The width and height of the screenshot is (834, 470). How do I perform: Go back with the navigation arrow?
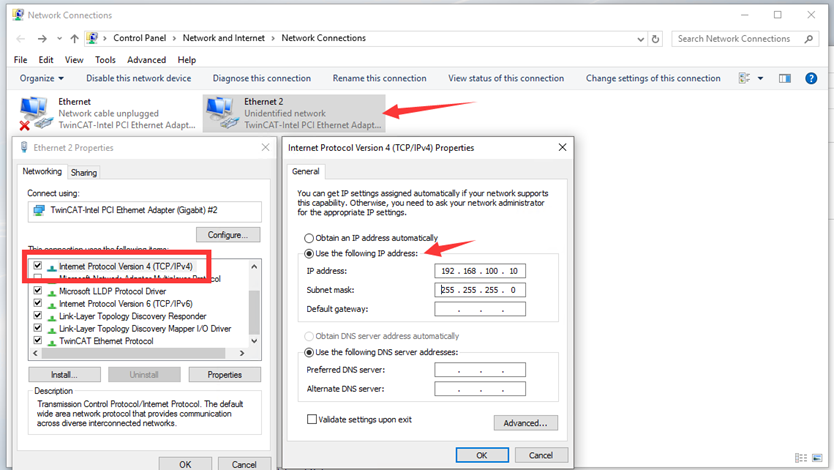(x=21, y=38)
